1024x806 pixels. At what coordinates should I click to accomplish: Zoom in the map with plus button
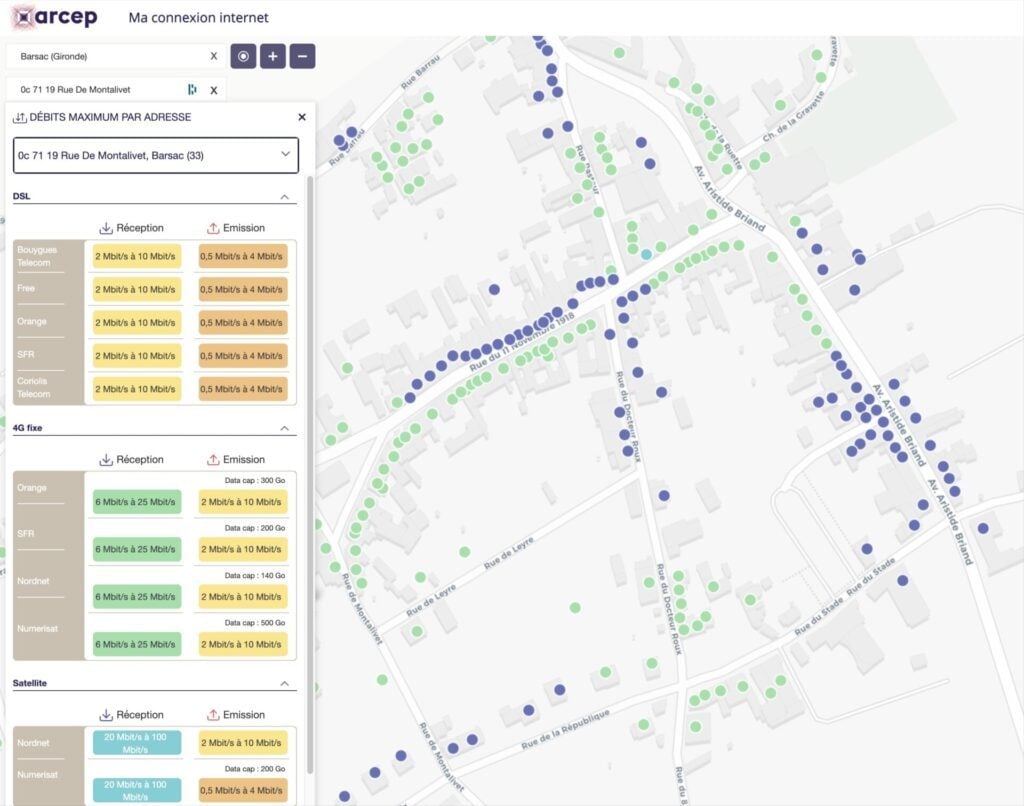273,56
